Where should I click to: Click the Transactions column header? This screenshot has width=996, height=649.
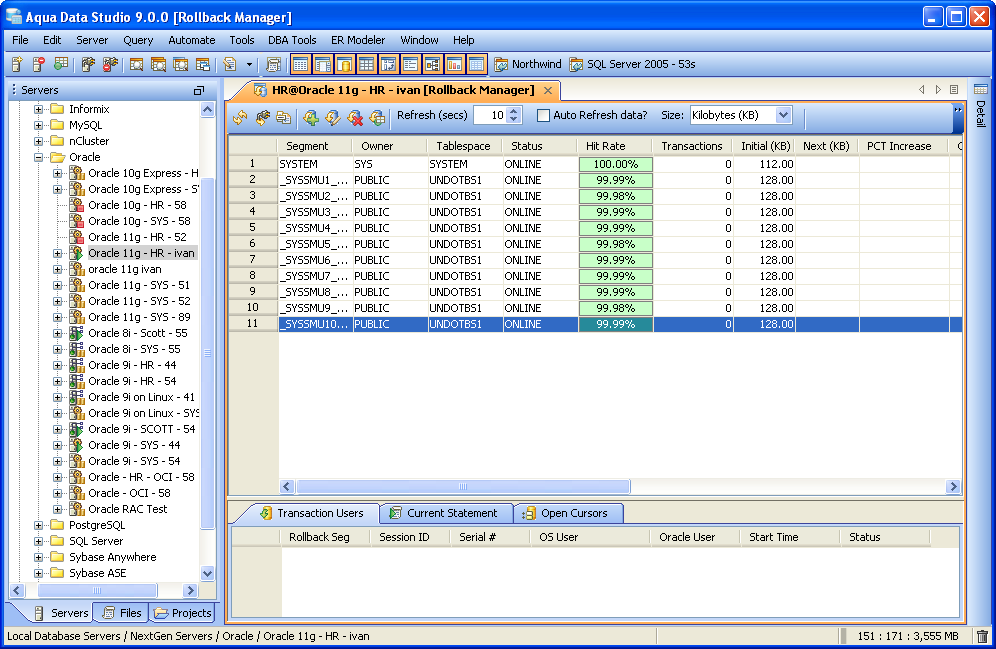[x=692, y=146]
